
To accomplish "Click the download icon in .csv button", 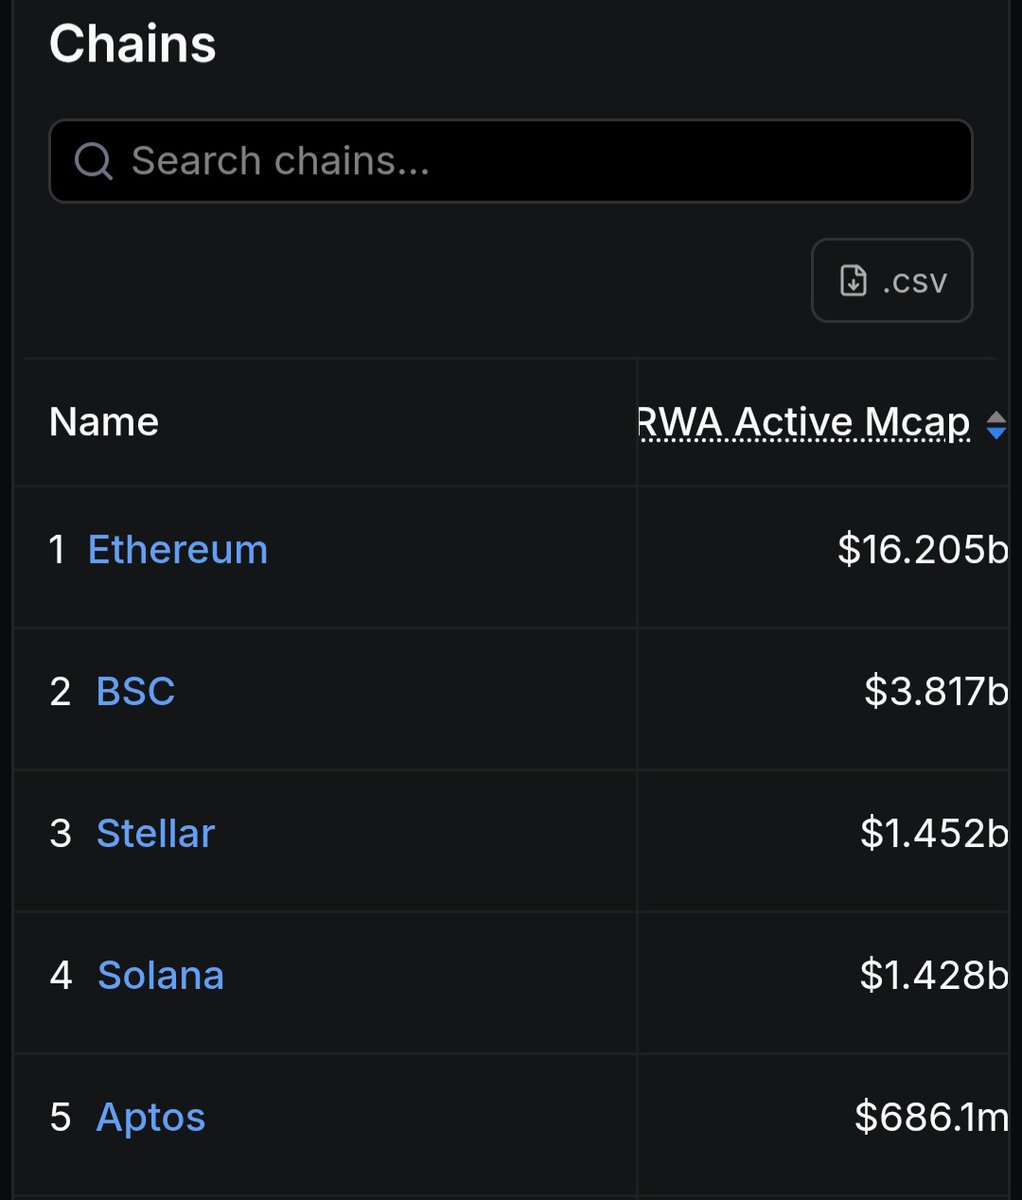I will (853, 281).
